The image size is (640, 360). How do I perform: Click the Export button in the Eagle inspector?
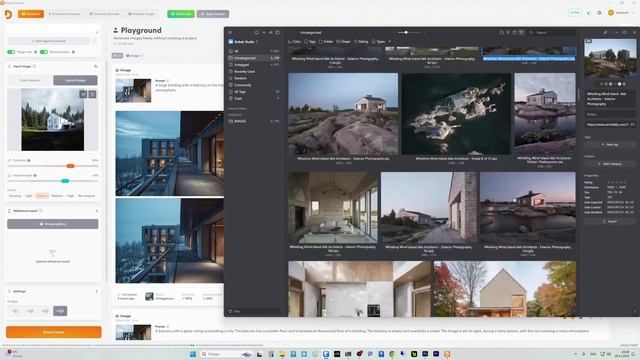610,221
